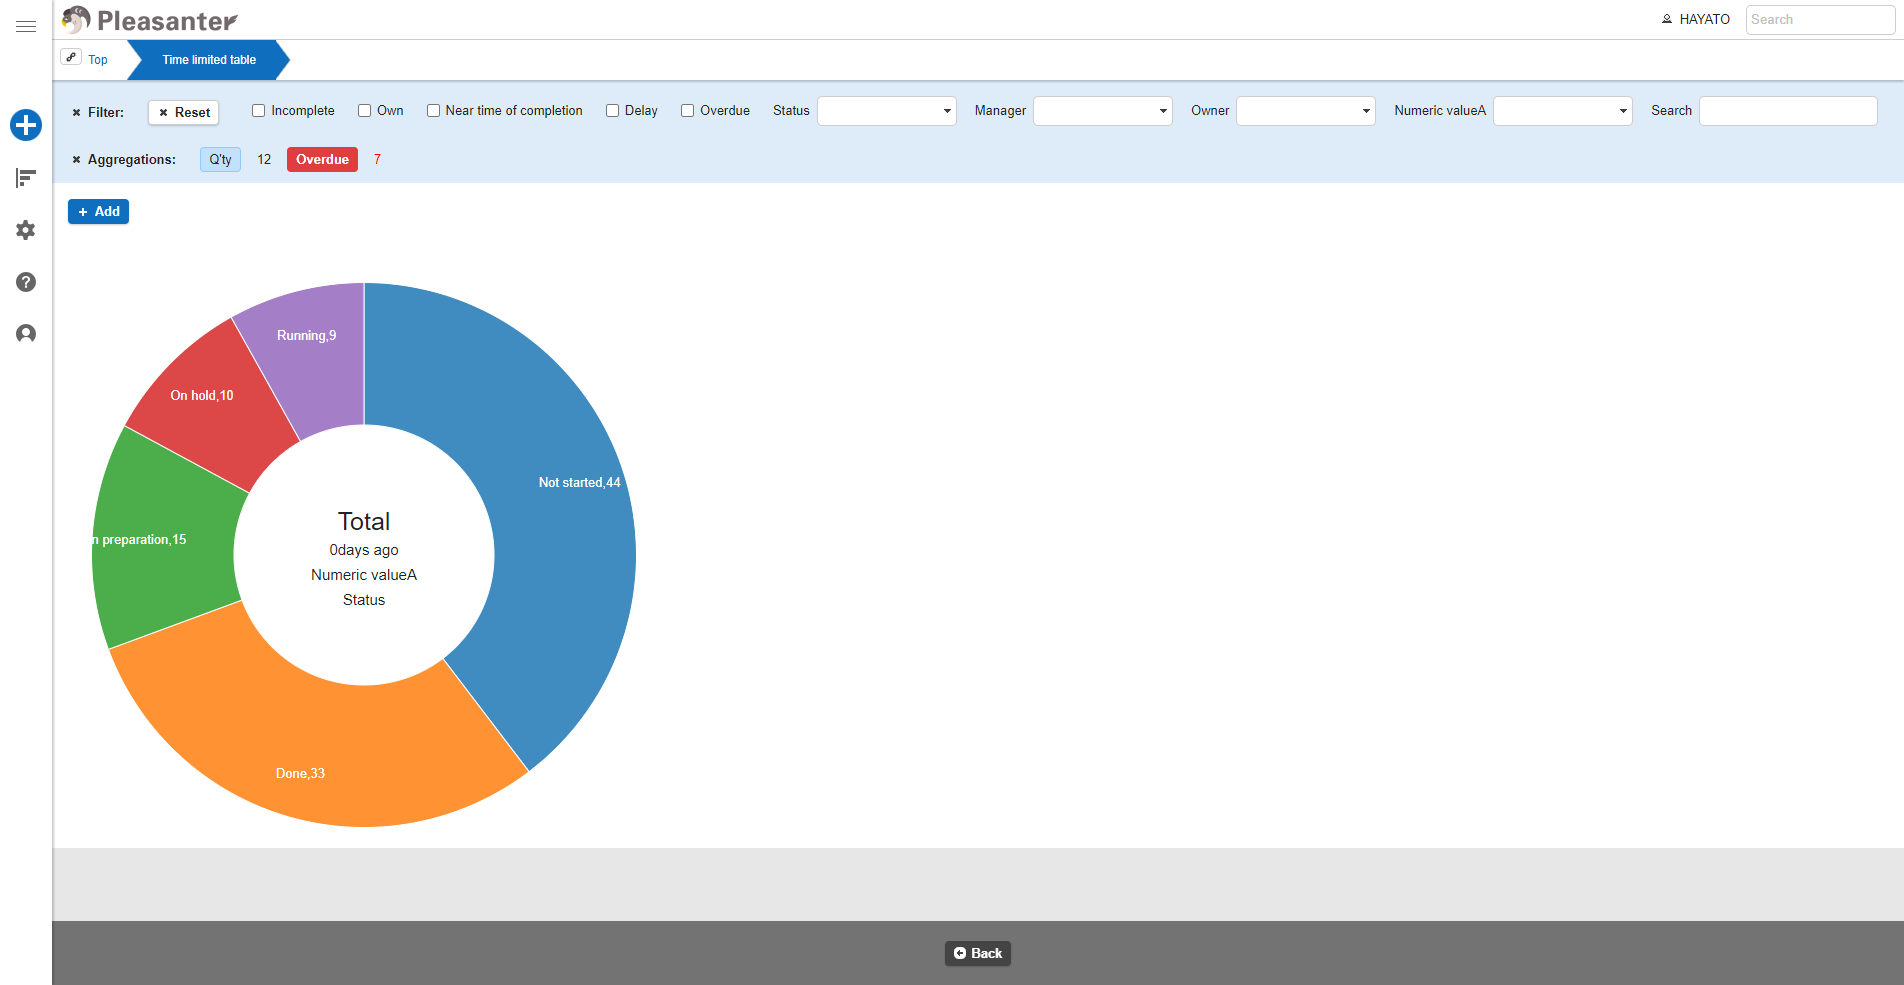Click the red Overdue aggregation badge
The width and height of the screenshot is (1904, 985).
pyautogui.click(x=322, y=160)
